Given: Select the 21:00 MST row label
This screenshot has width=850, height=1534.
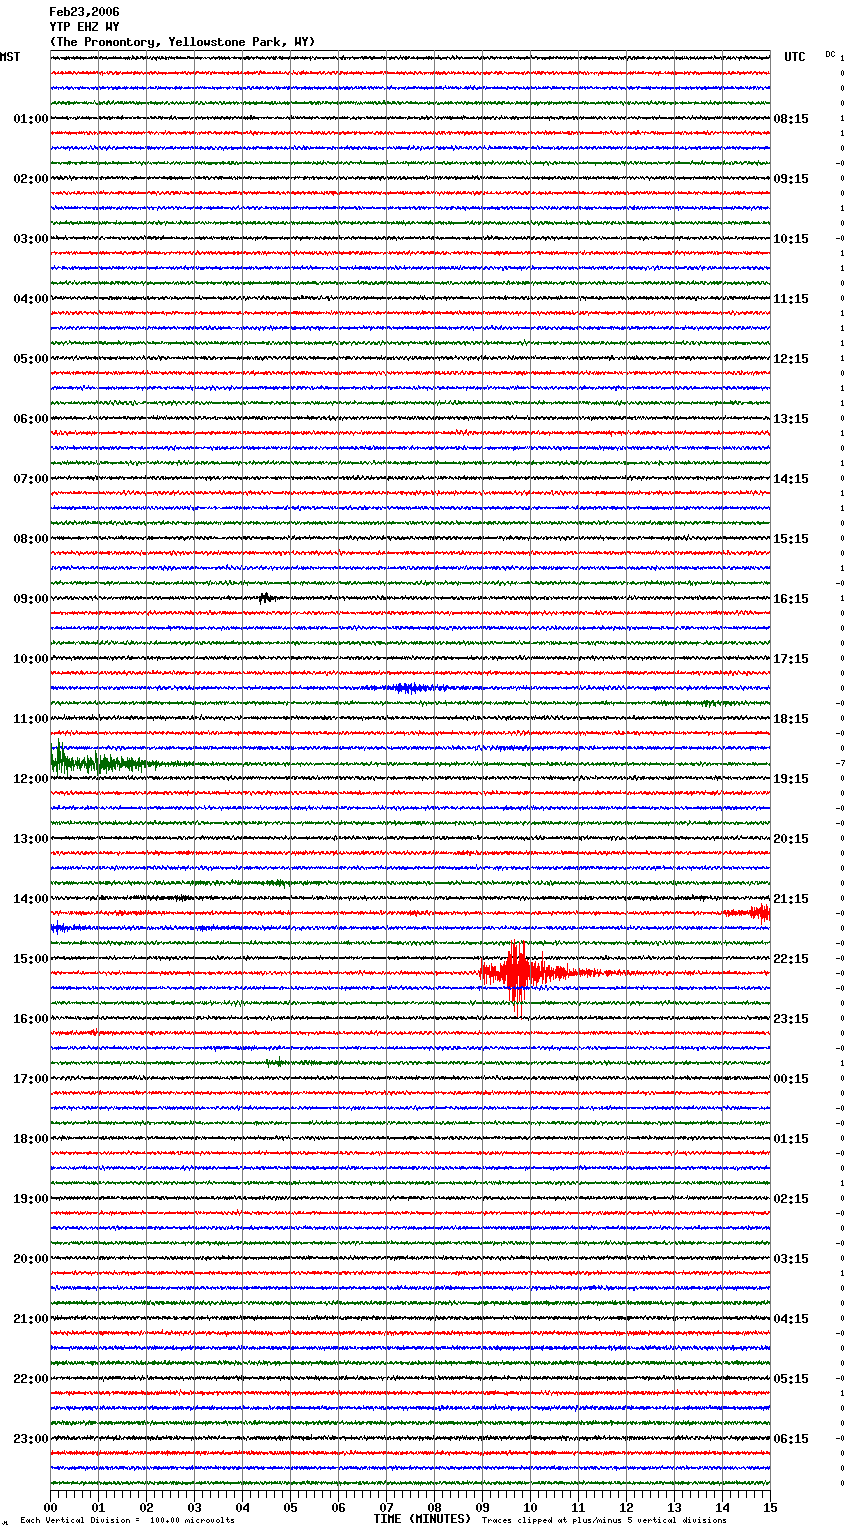Looking at the screenshot, I should [x=30, y=1319].
